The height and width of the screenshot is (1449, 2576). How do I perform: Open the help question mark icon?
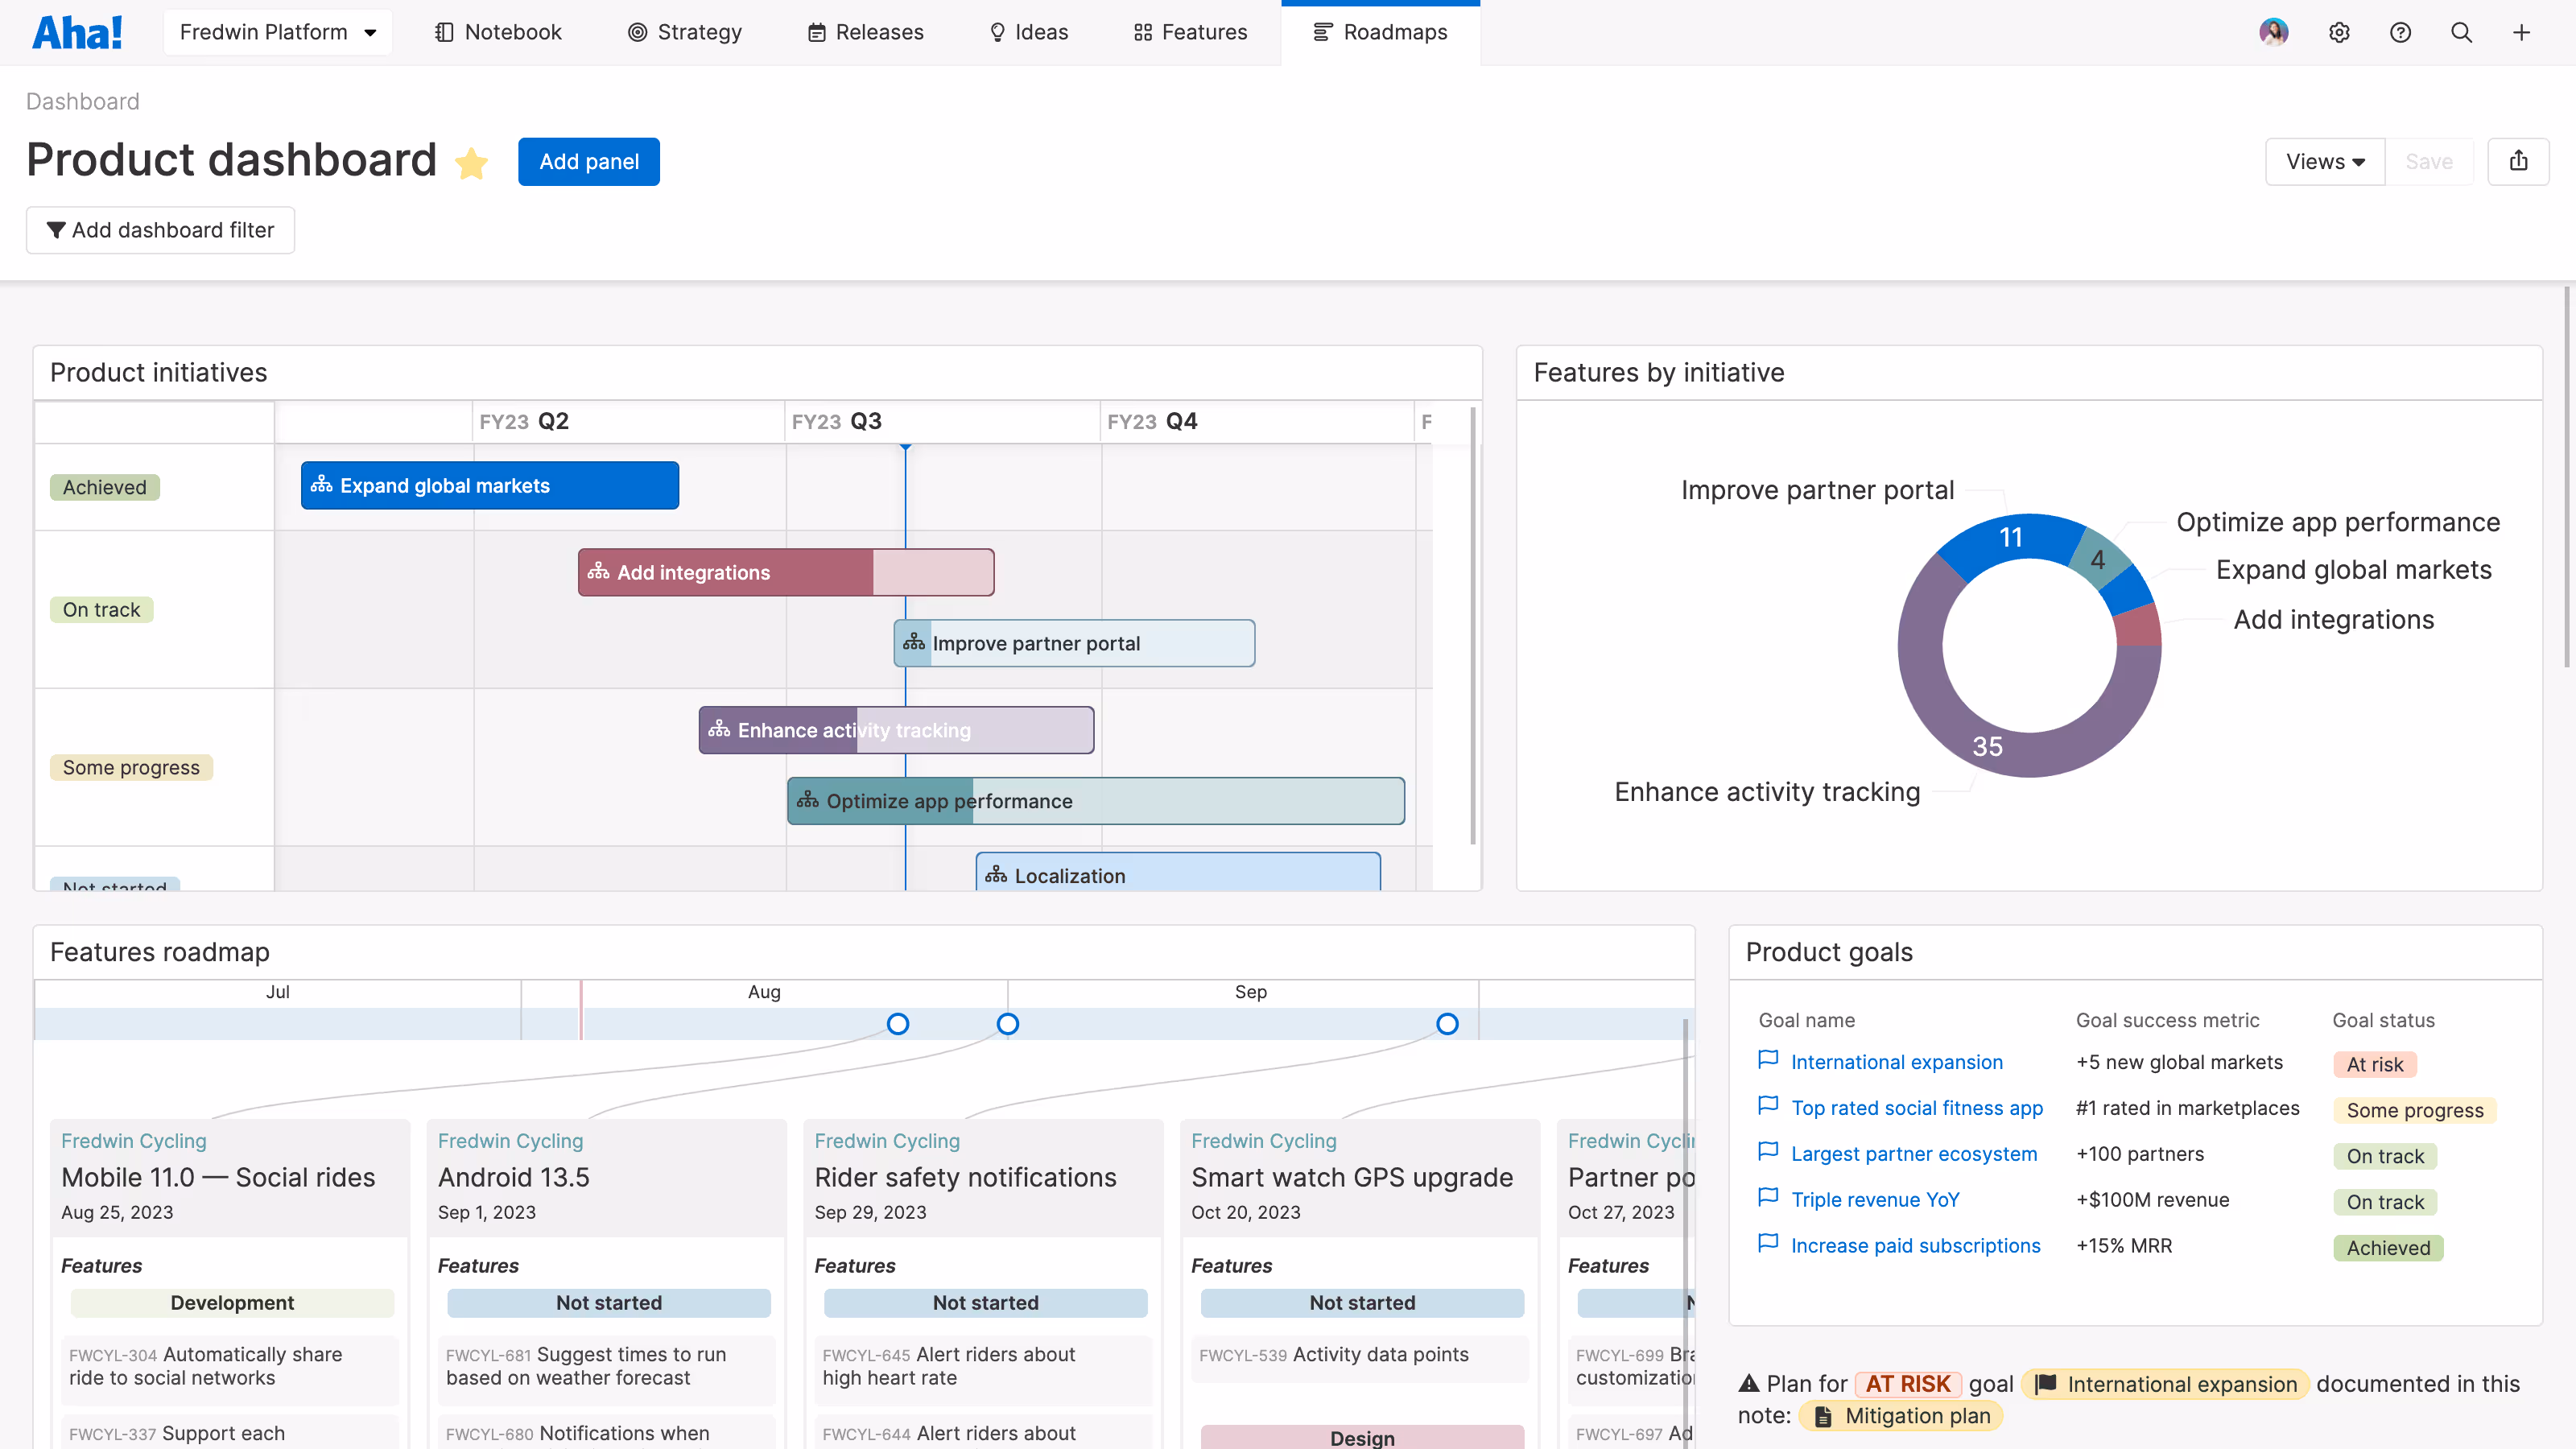tap(2400, 32)
